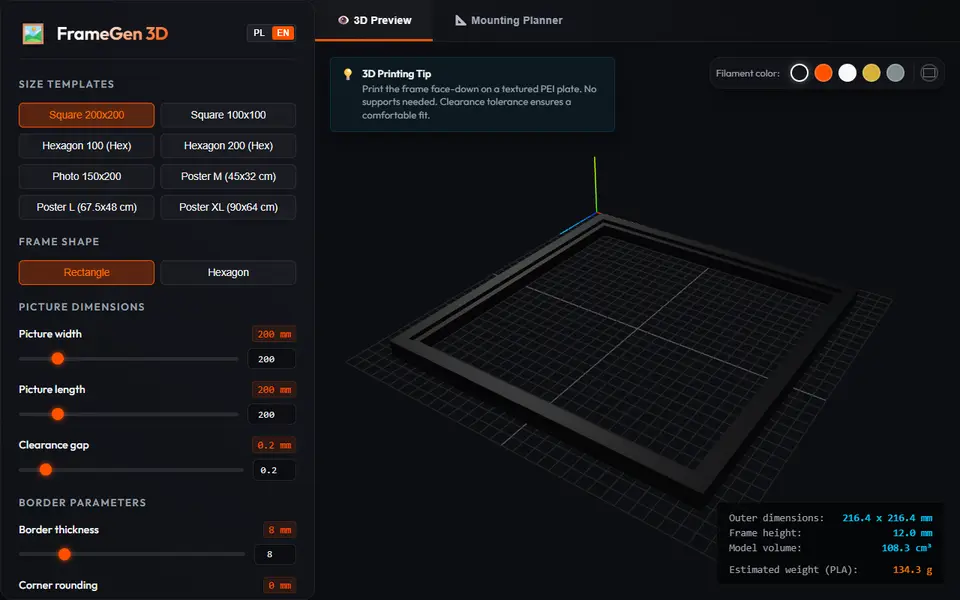
Task: Click the SIZE TEMPLATES section heading
Action: pos(66,84)
